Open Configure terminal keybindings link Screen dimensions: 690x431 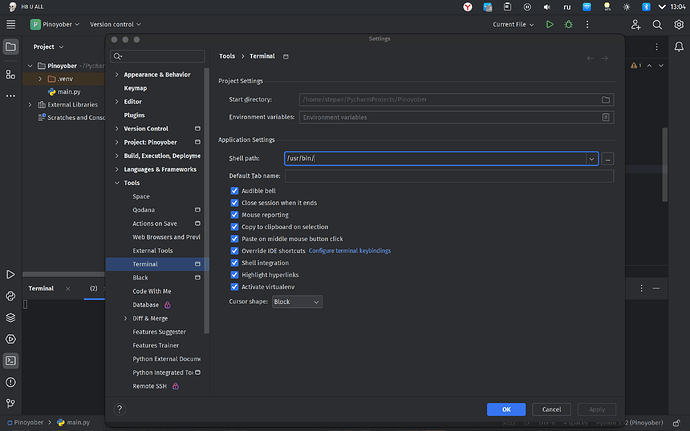[350, 251]
